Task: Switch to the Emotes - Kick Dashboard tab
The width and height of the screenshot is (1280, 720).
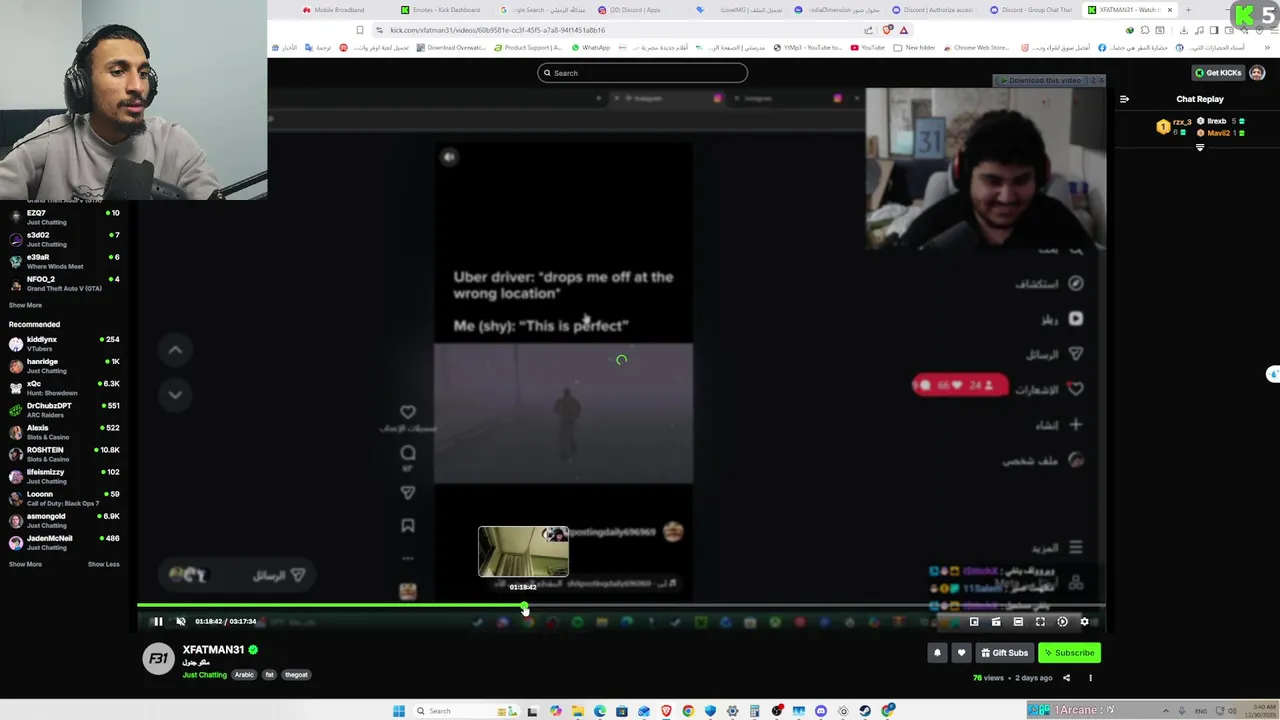Action: (442, 10)
